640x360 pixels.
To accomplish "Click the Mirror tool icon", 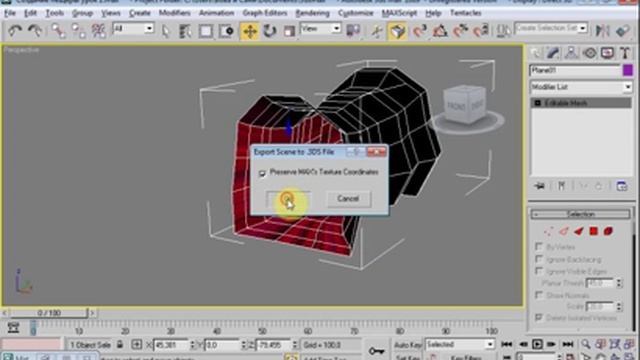I will point(602,31).
